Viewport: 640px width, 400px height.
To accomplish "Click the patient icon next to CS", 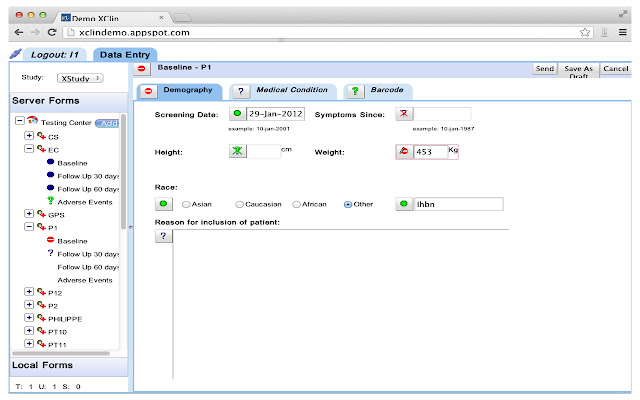I will click(41, 136).
